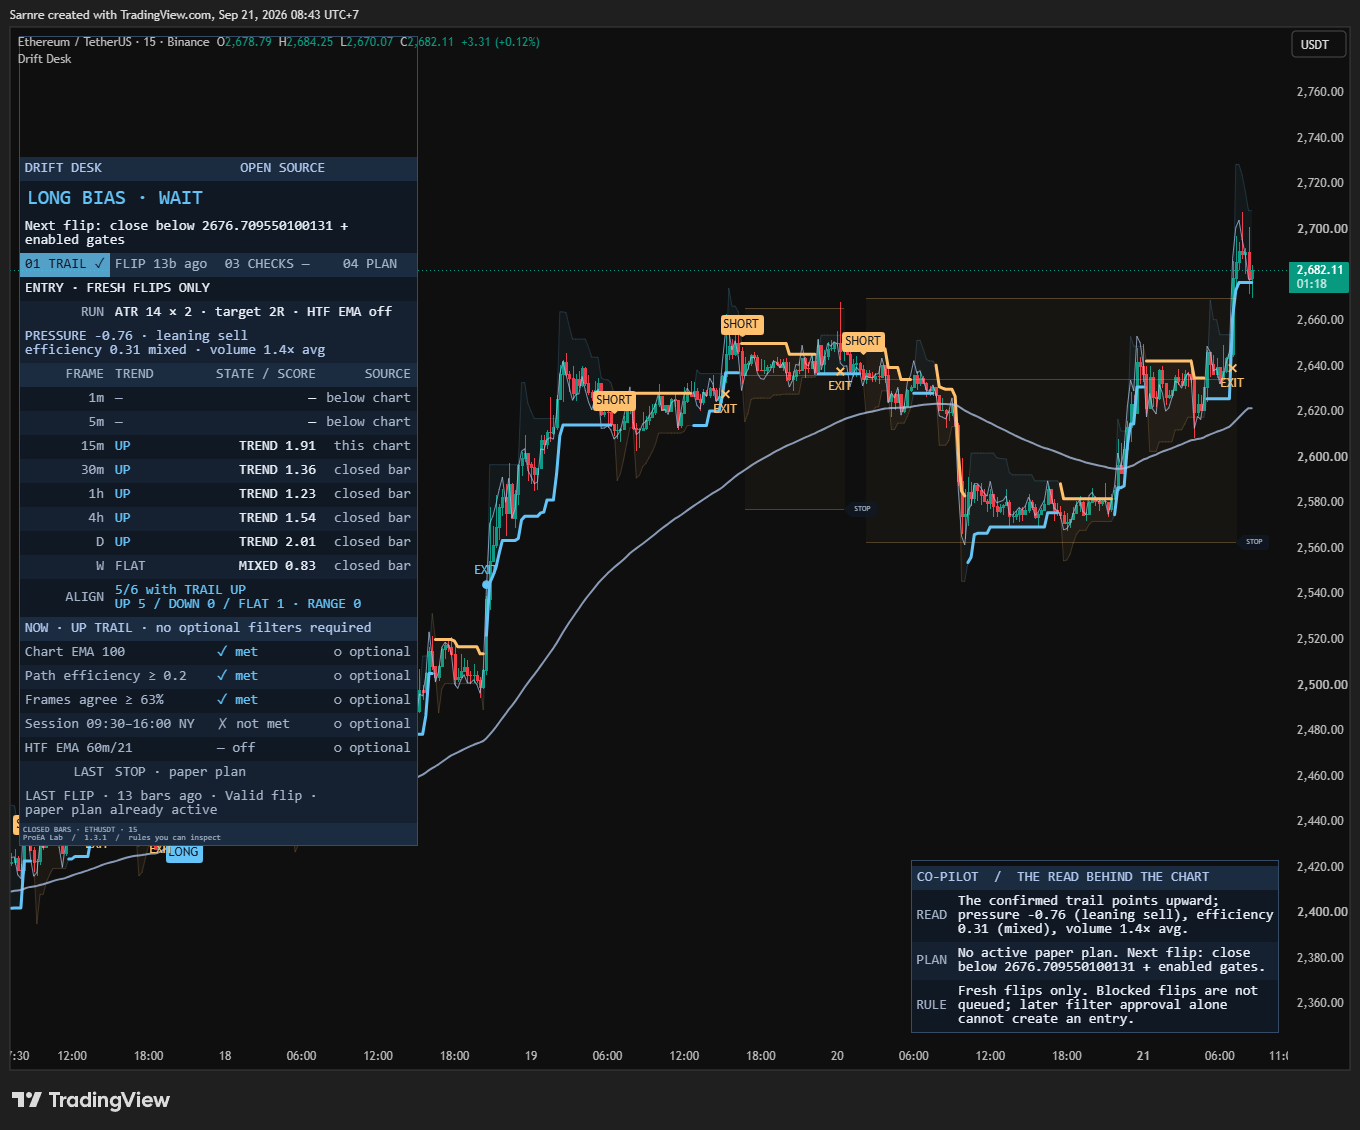Click the Session not met X mark

click(x=222, y=724)
